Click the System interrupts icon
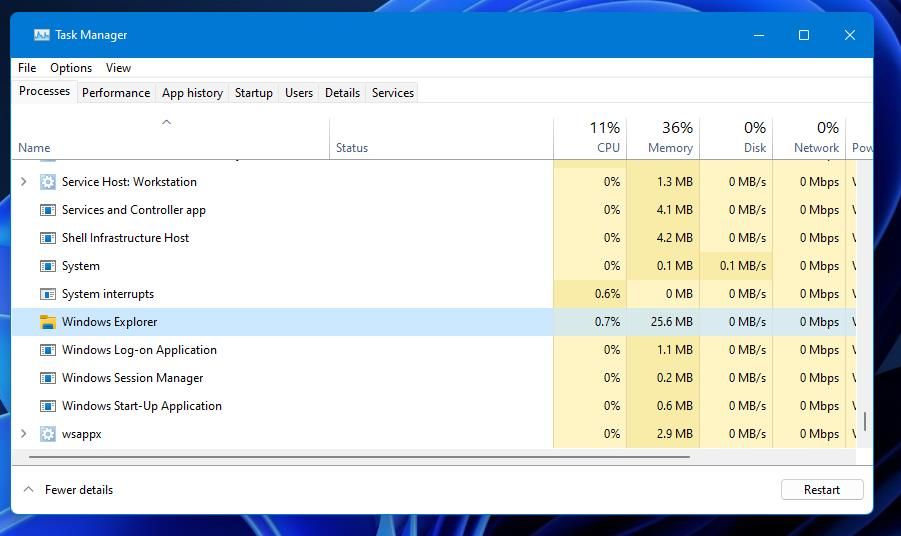The height and width of the screenshot is (536, 901). click(x=48, y=294)
